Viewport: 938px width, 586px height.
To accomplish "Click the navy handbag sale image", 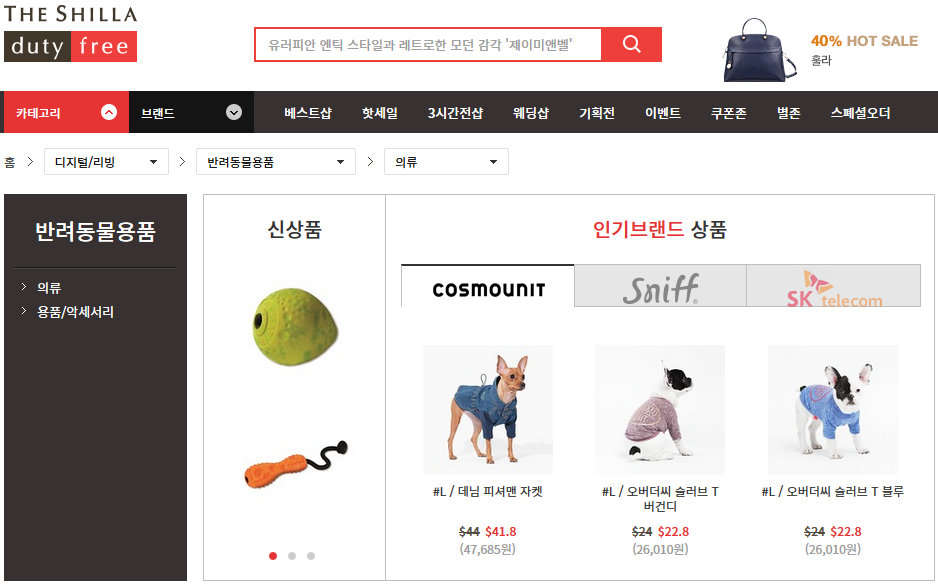I will 760,50.
